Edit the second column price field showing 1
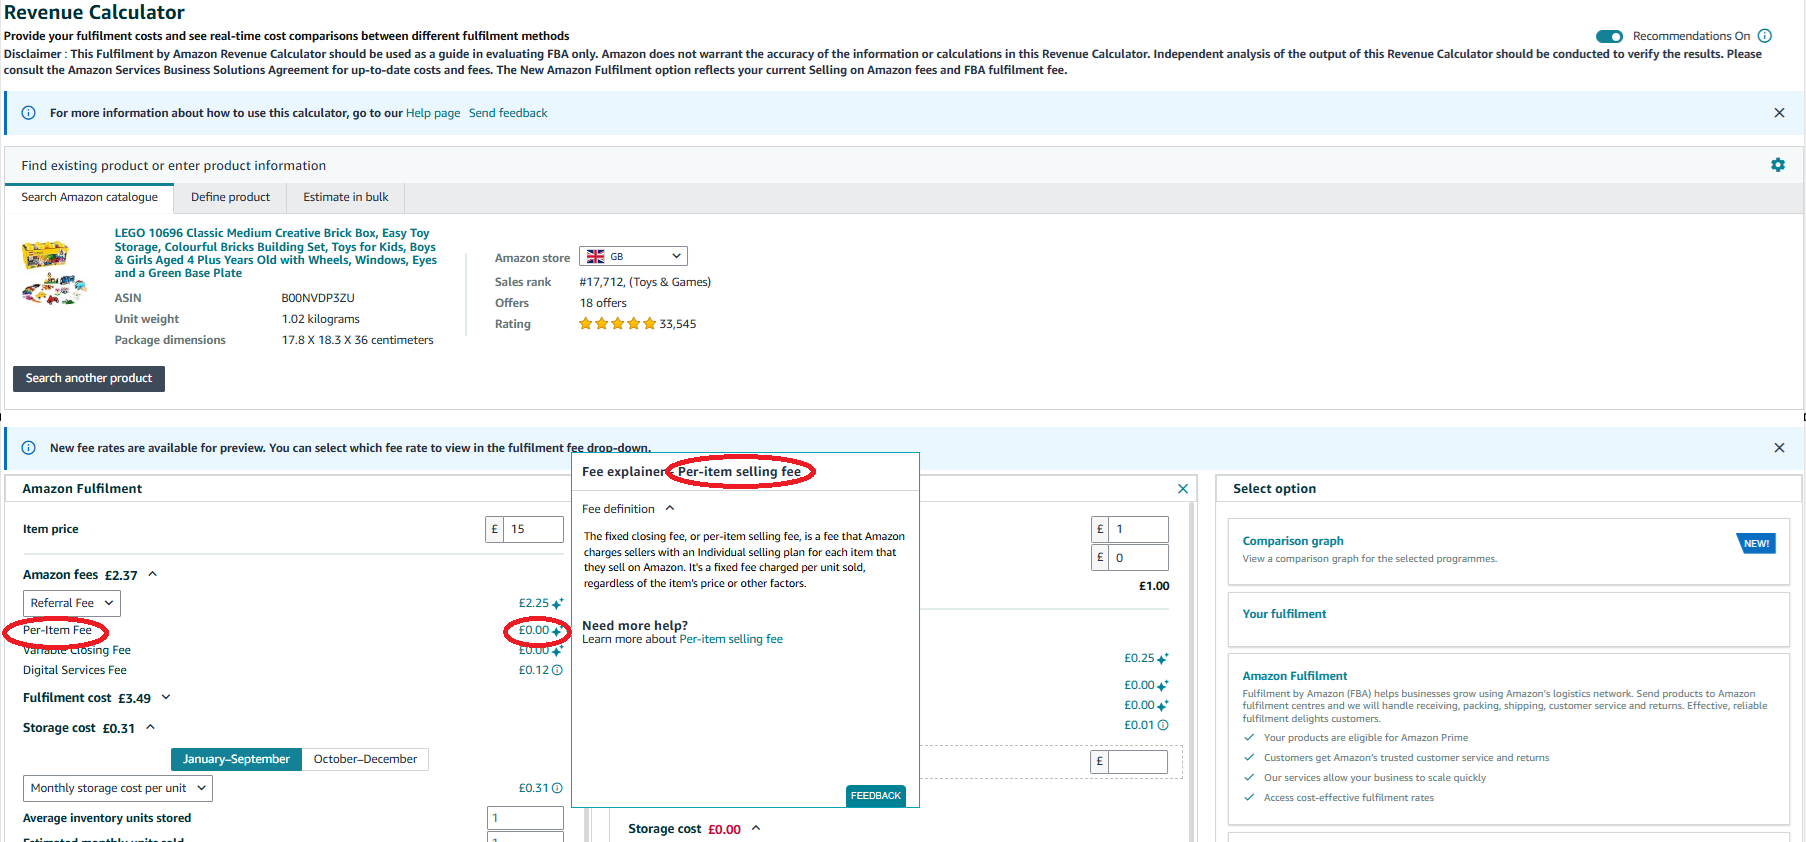1806x842 pixels. tap(1139, 529)
